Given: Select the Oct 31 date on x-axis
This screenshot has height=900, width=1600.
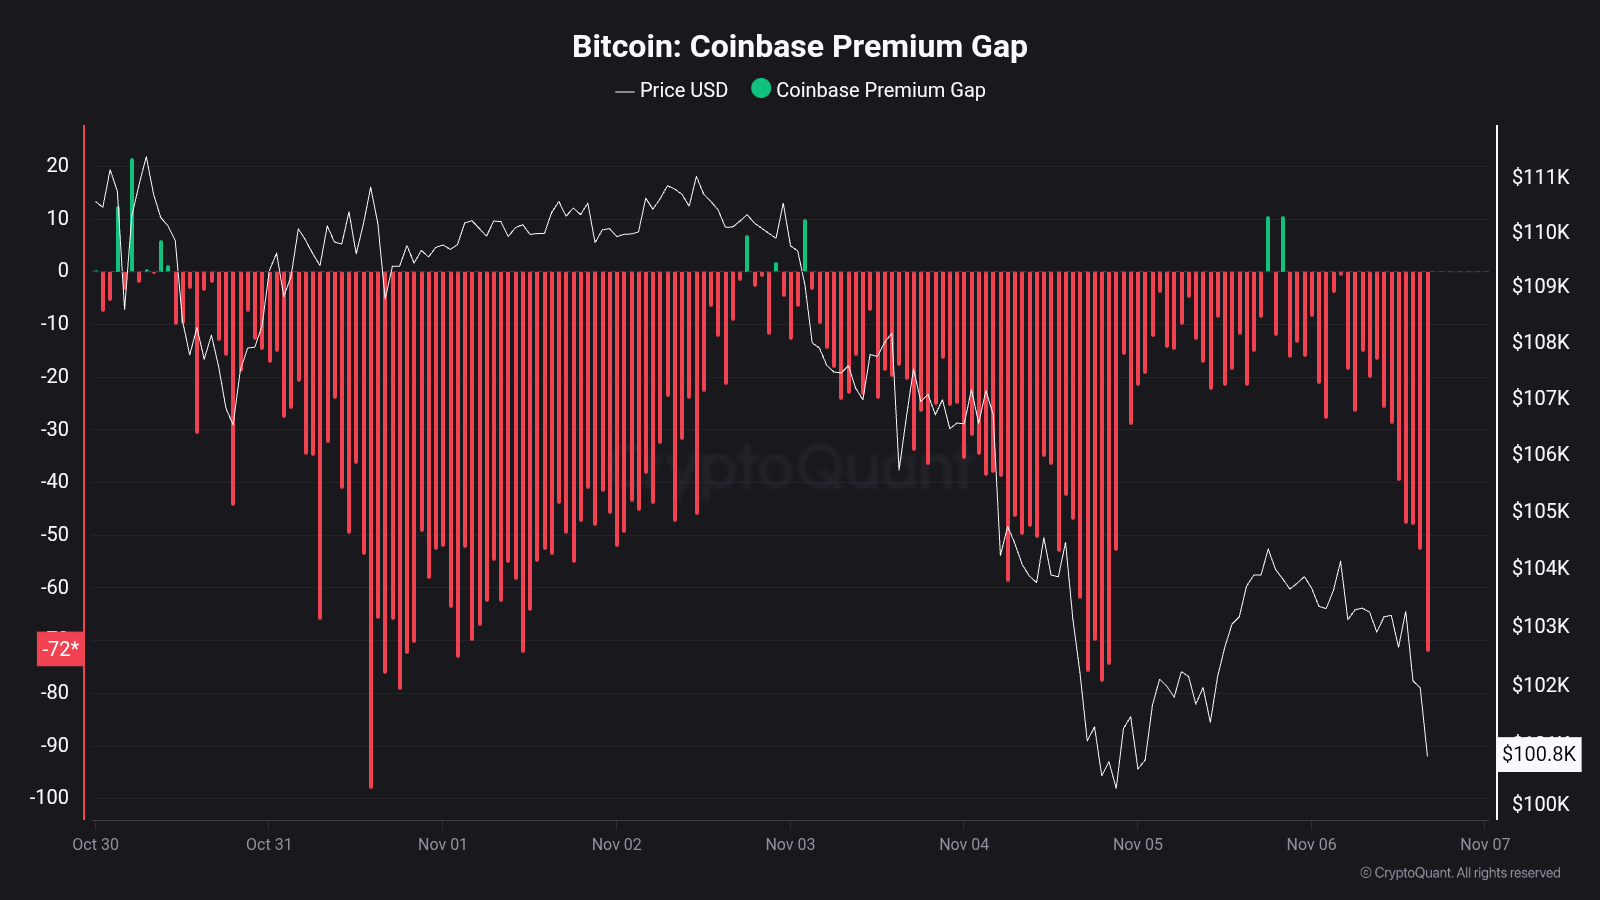Looking at the screenshot, I should [269, 844].
